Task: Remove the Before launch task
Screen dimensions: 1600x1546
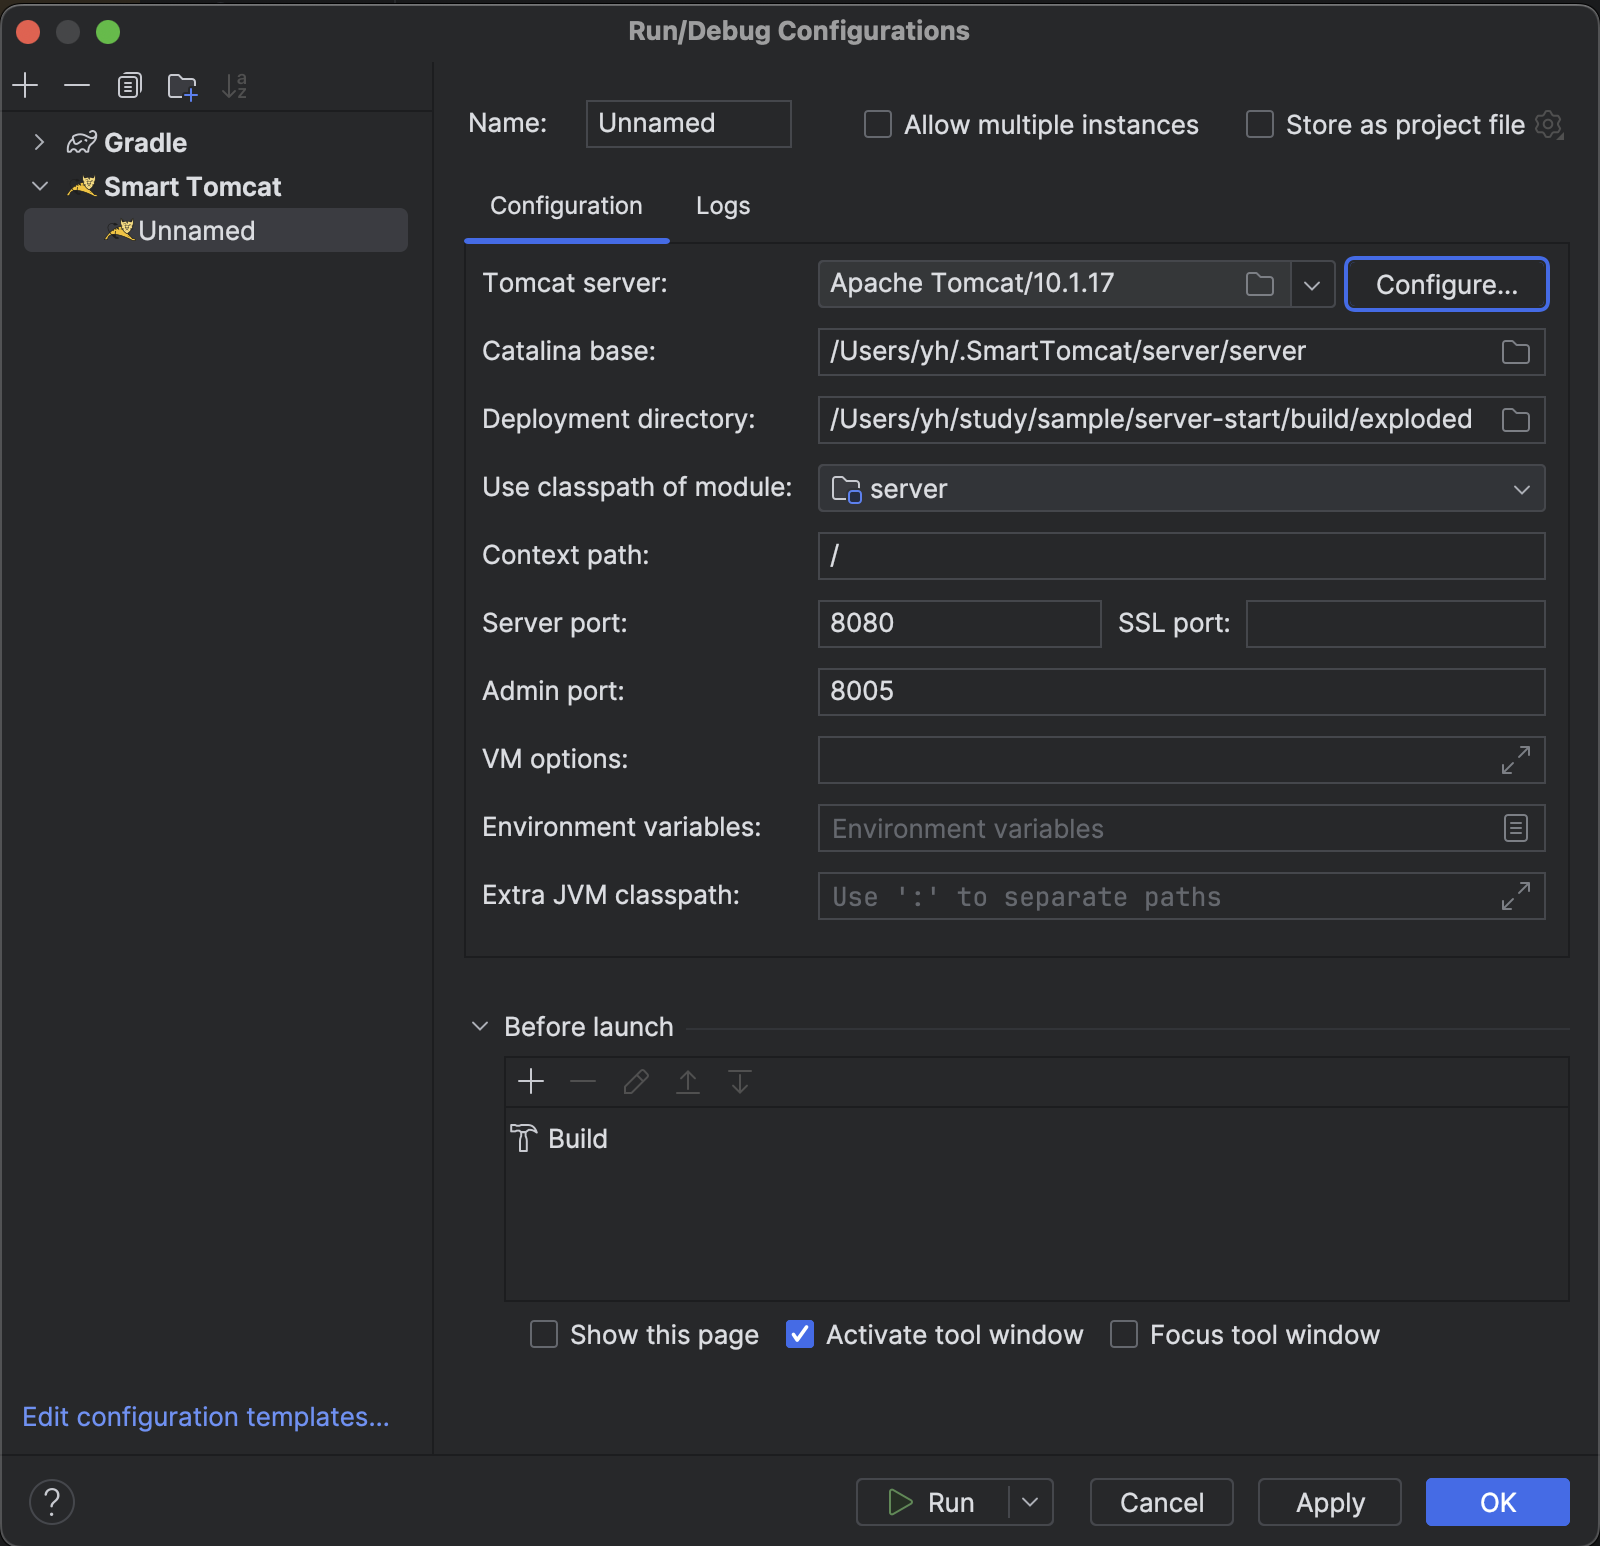Action: [583, 1082]
